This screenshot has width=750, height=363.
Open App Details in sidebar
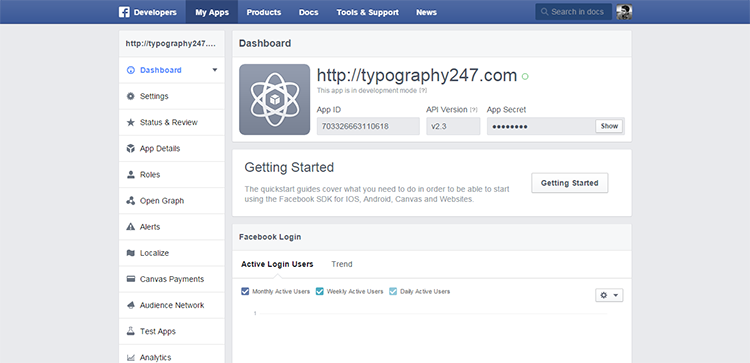click(x=171, y=149)
